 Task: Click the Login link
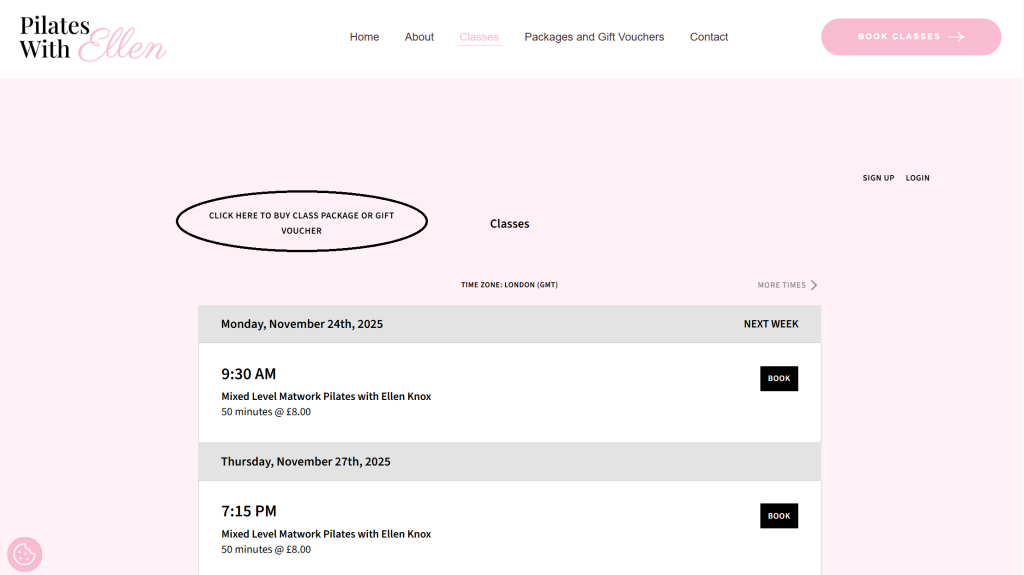pyautogui.click(x=917, y=178)
